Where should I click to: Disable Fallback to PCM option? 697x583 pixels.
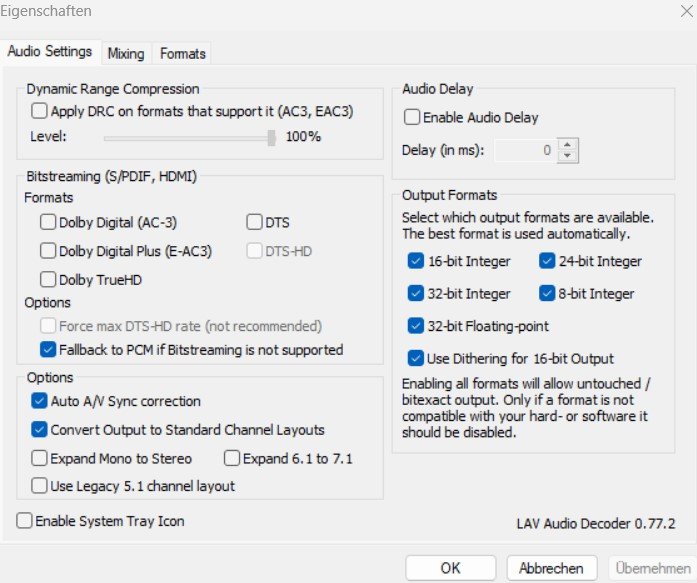coord(48,350)
